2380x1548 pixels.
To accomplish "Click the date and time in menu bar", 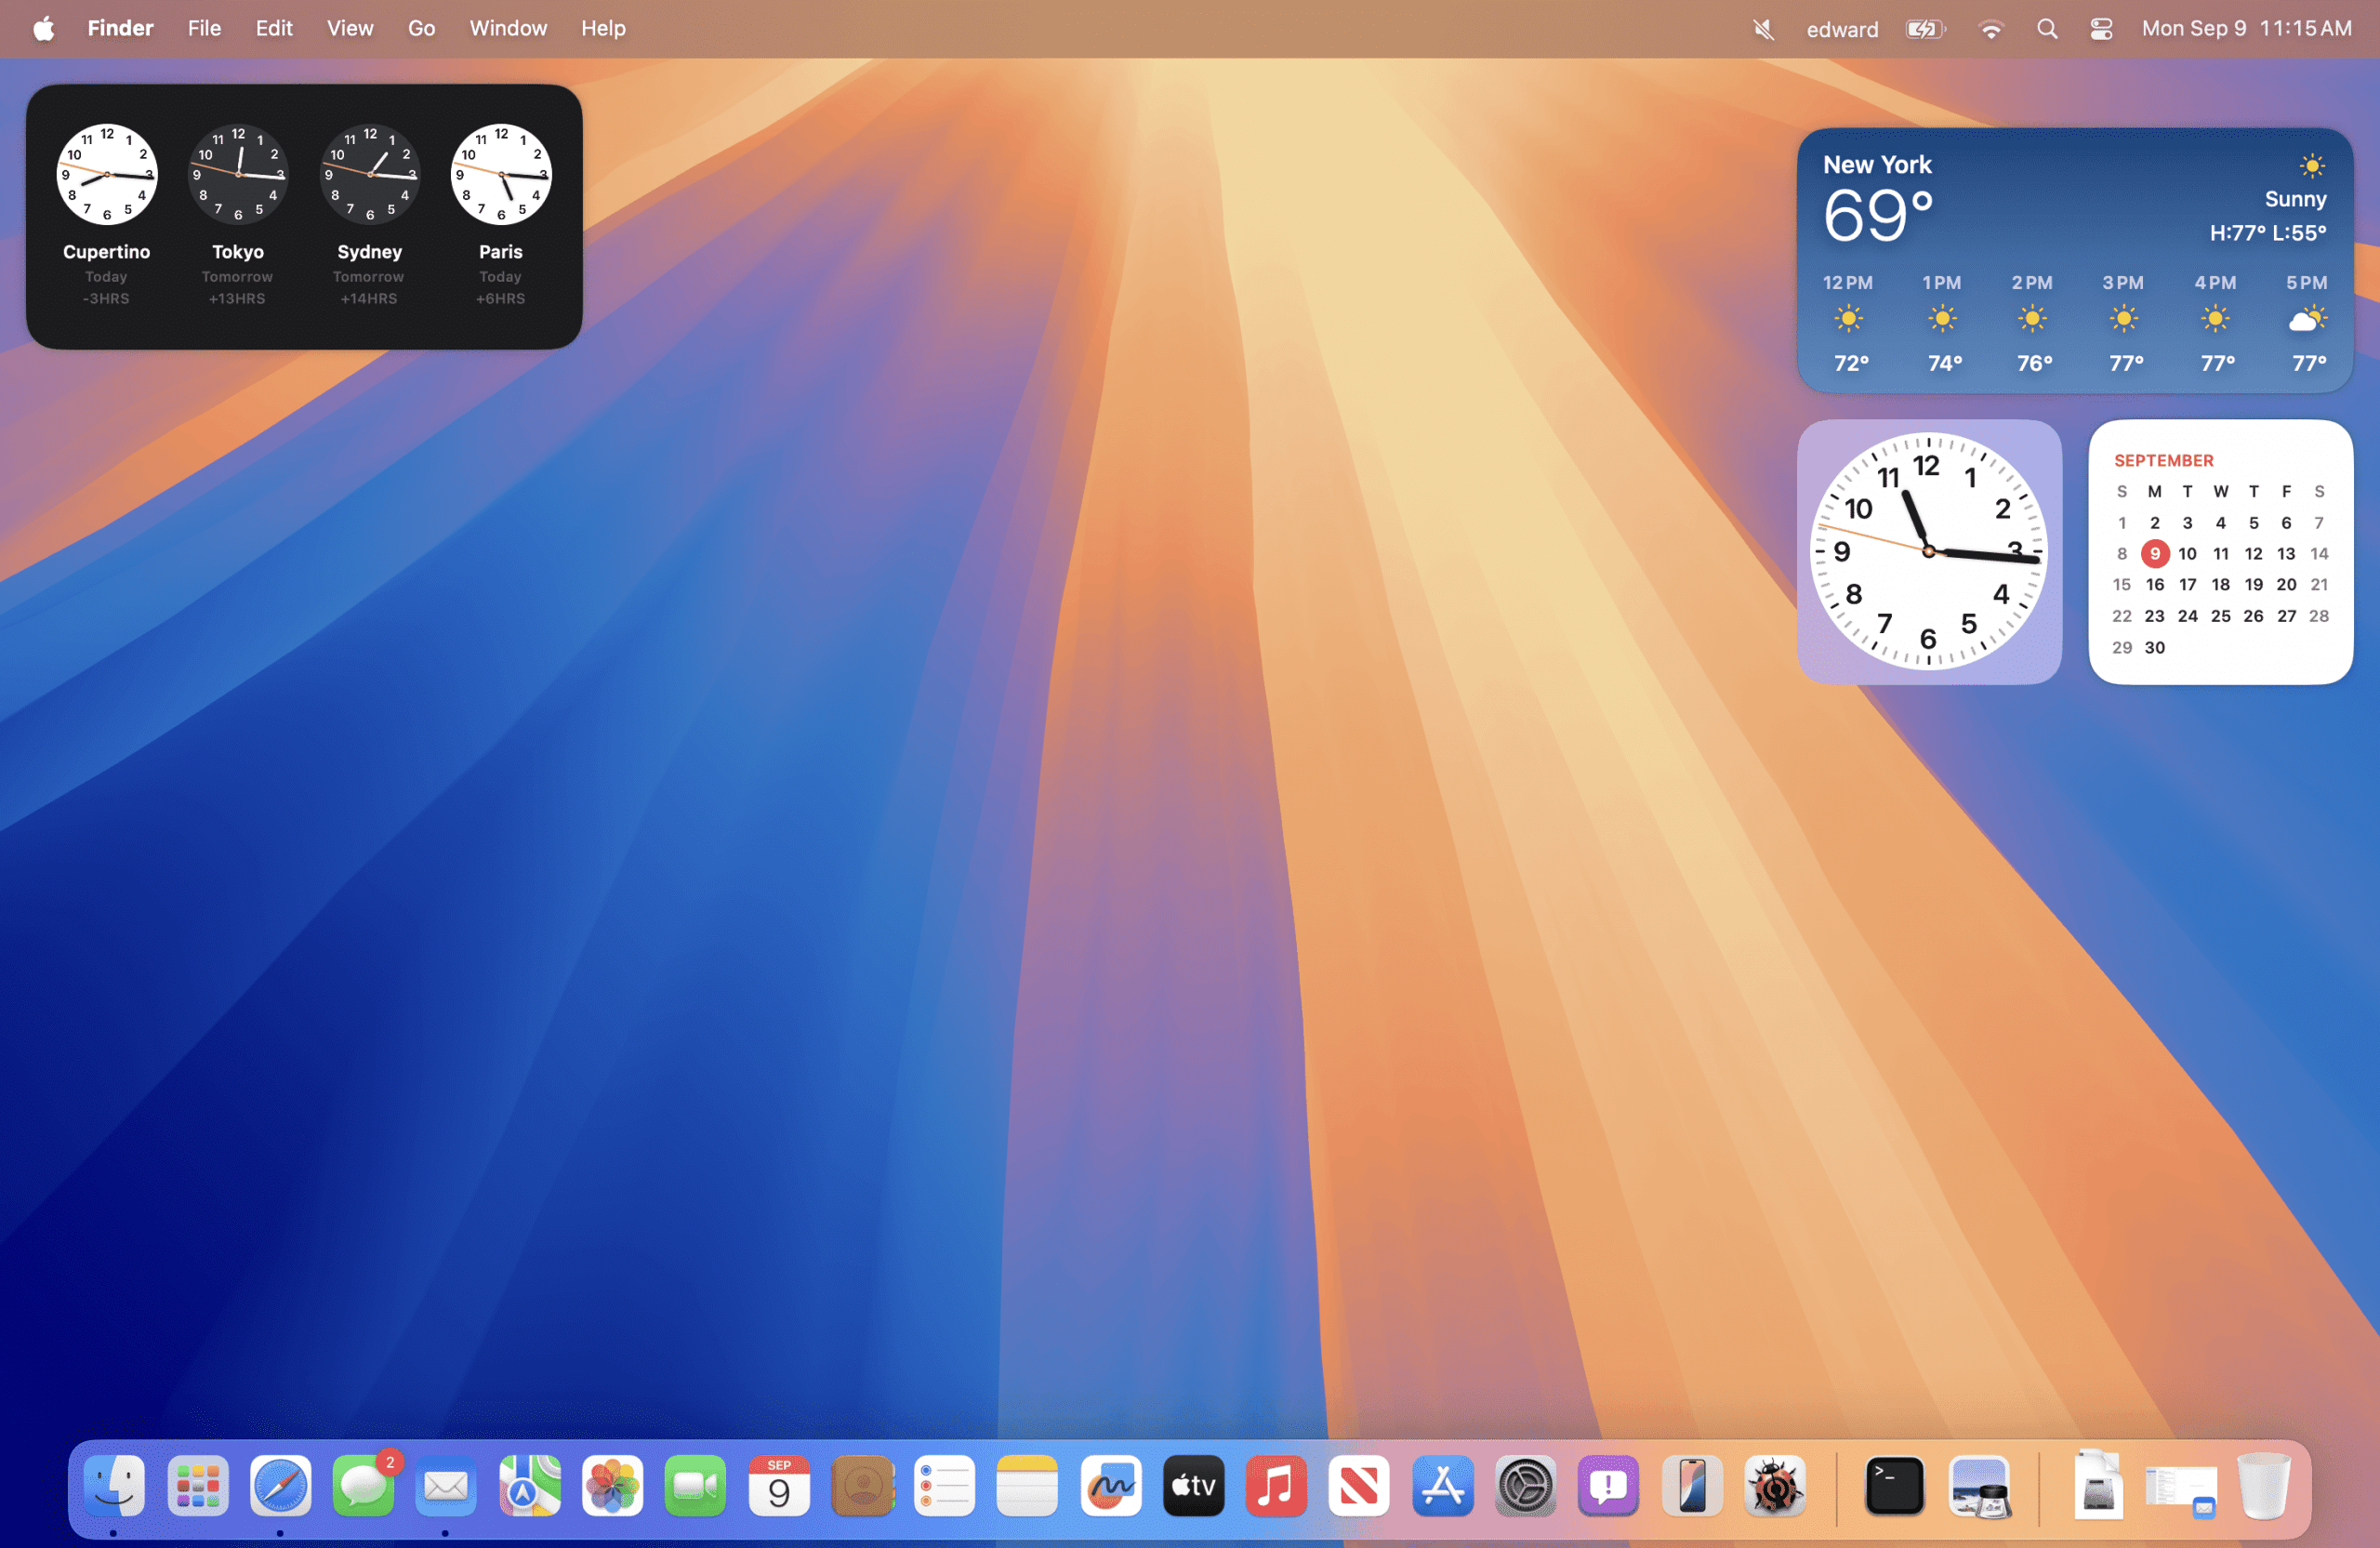I will click(2246, 28).
